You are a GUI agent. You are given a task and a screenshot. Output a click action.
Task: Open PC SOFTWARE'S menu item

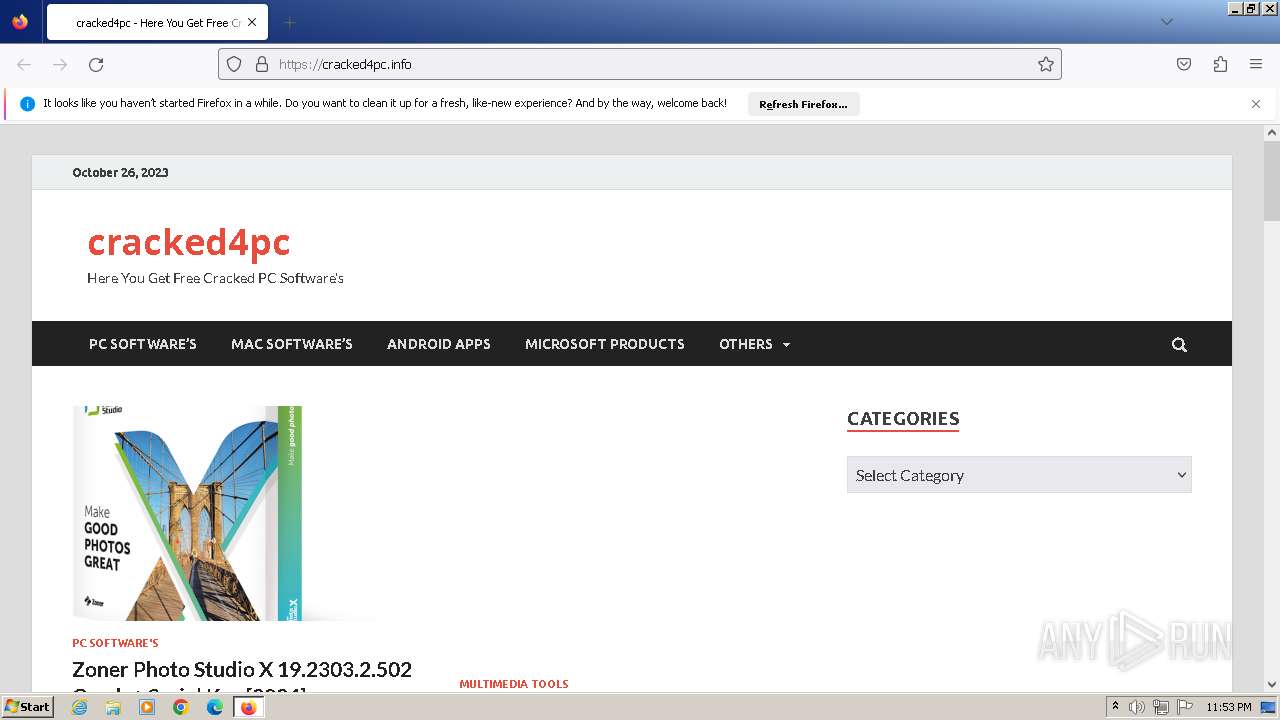[143, 344]
